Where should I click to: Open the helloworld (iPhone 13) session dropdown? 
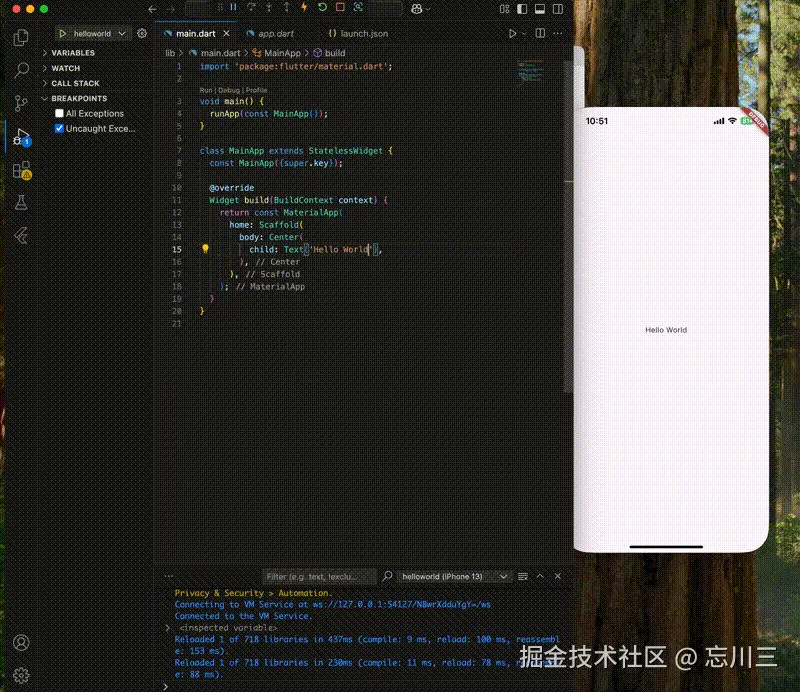coord(454,577)
